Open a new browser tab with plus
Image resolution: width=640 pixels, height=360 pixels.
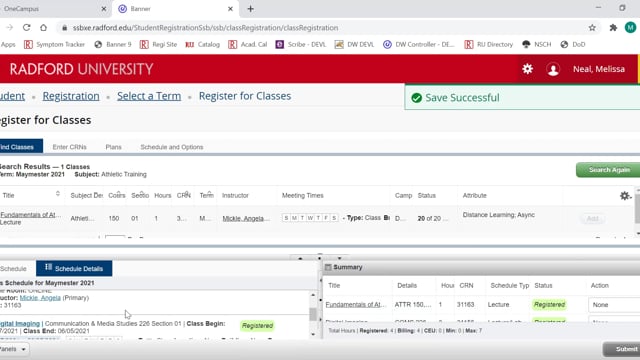pos(251,9)
